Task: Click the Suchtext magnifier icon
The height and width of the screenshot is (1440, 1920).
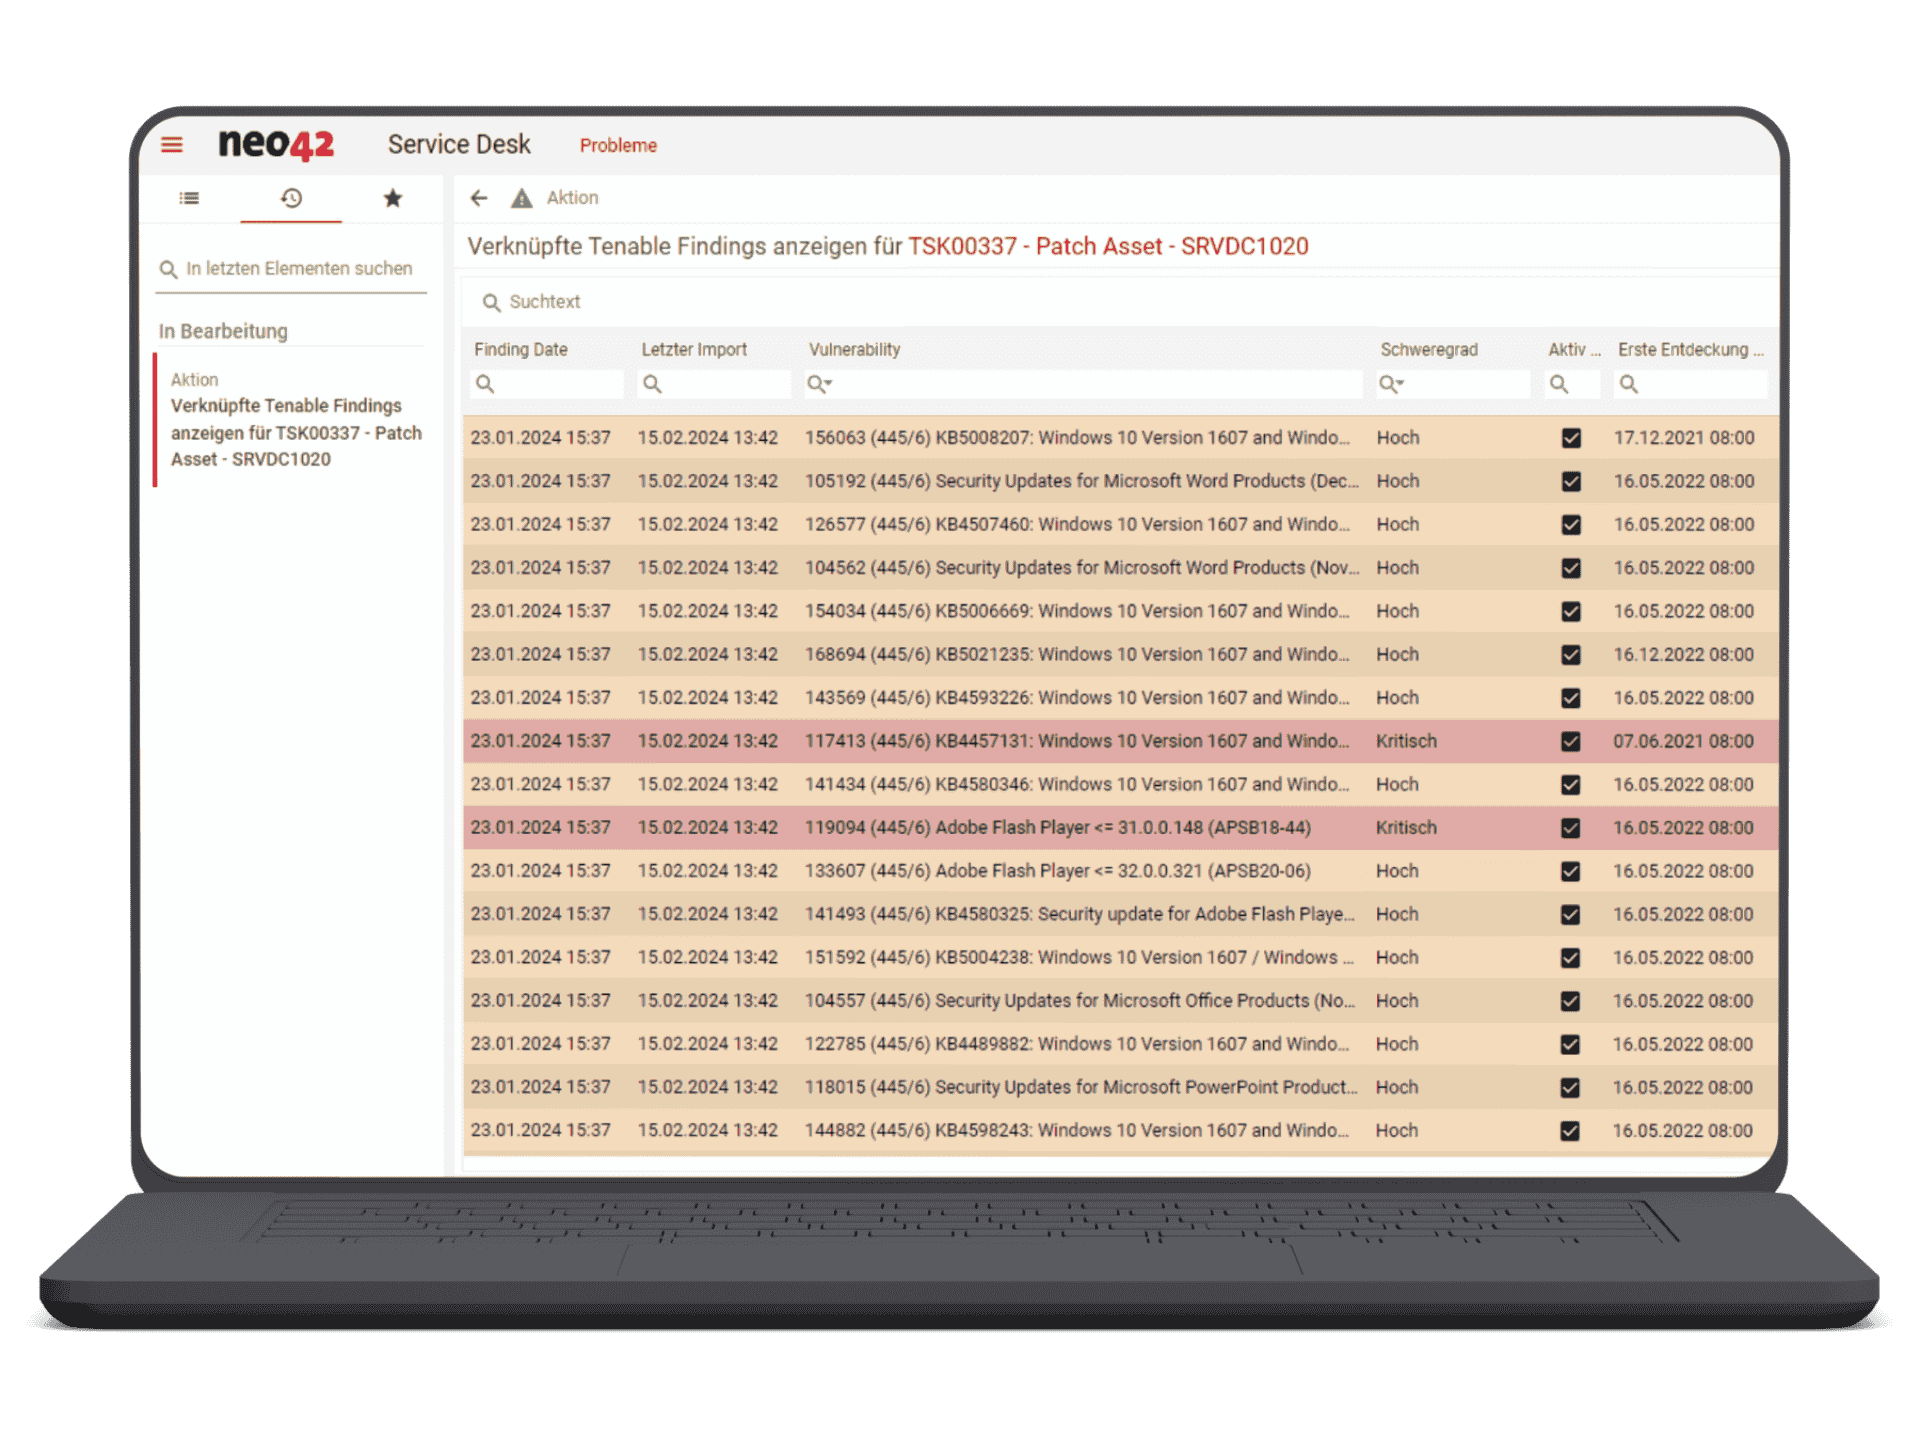Action: pos(491,302)
